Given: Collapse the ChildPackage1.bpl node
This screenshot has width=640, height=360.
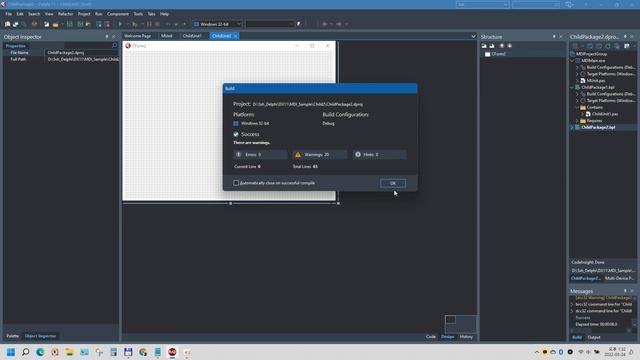Looking at the screenshot, I should click(573, 87).
